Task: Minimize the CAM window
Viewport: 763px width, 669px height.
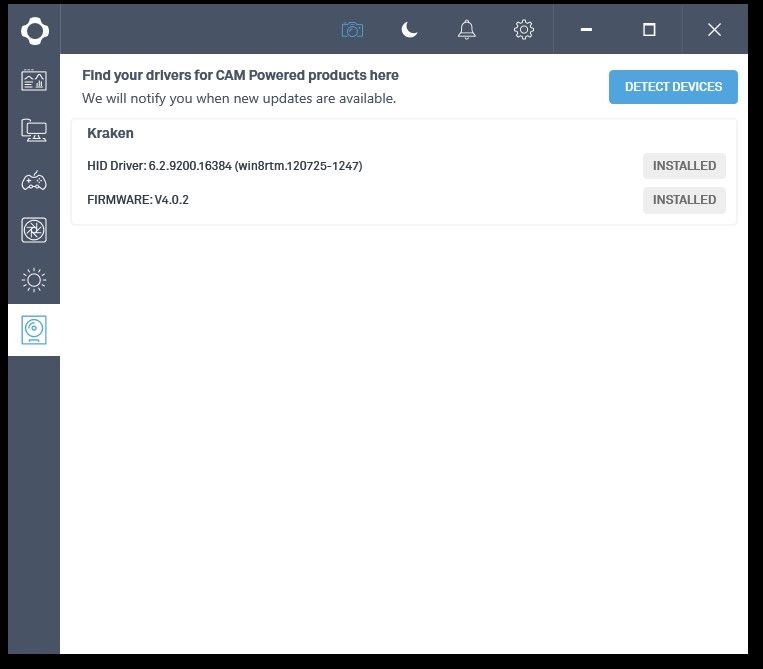Action: click(x=586, y=30)
